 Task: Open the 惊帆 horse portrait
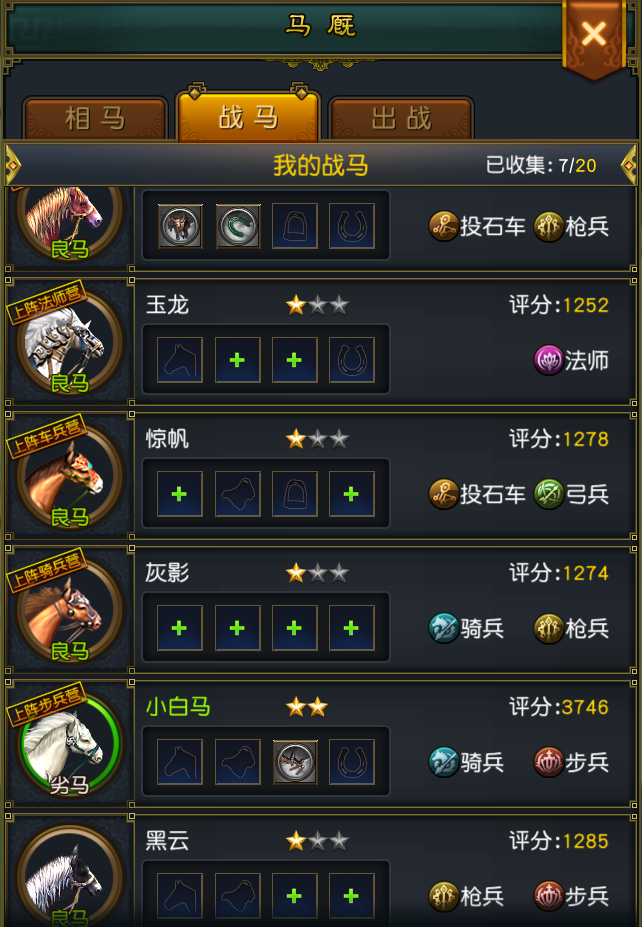tap(70, 478)
